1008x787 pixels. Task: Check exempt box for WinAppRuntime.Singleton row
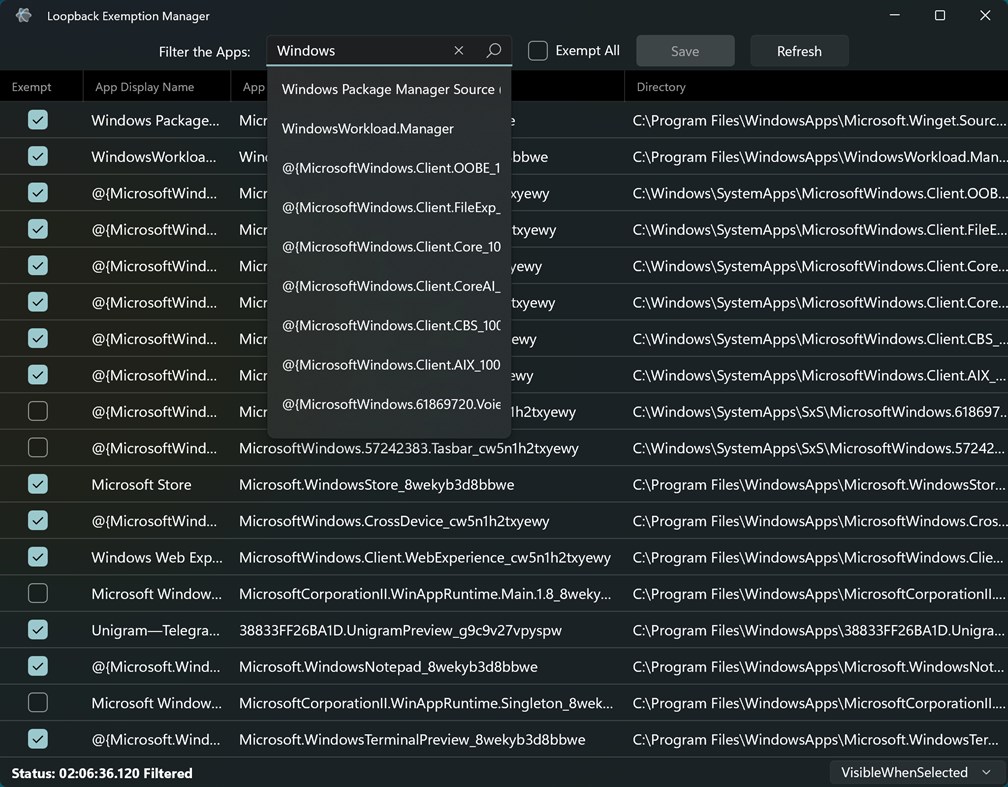(x=38, y=702)
